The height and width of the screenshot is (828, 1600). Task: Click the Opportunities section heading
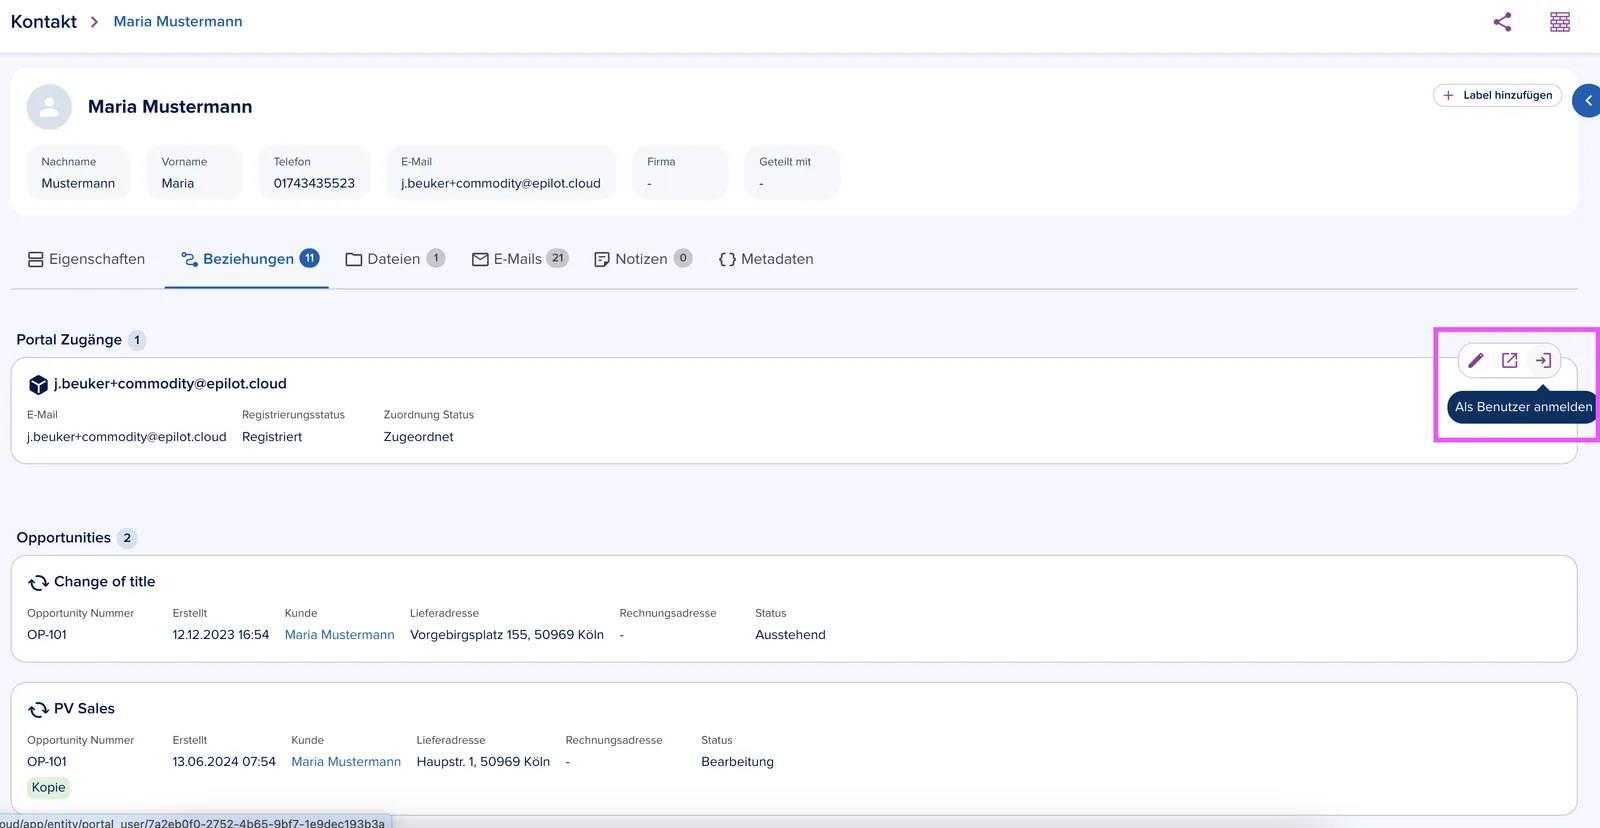[x=64, y=538]
